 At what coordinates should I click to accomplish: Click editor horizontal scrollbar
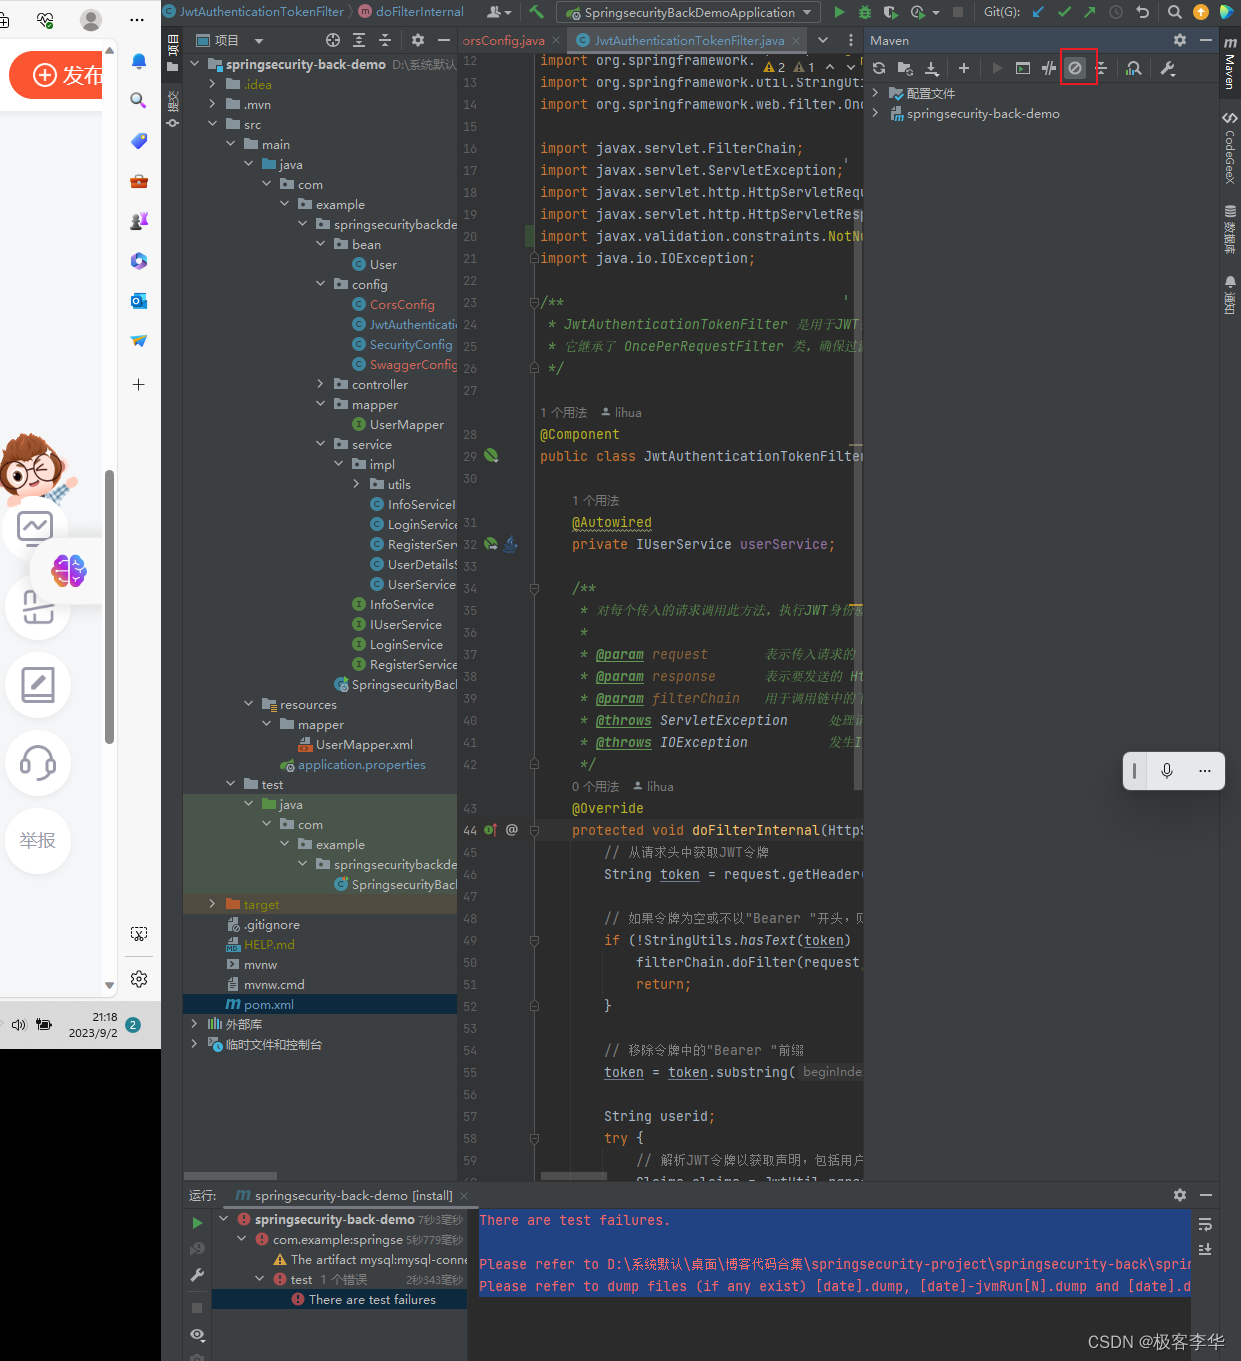[x=573, y=1176]
